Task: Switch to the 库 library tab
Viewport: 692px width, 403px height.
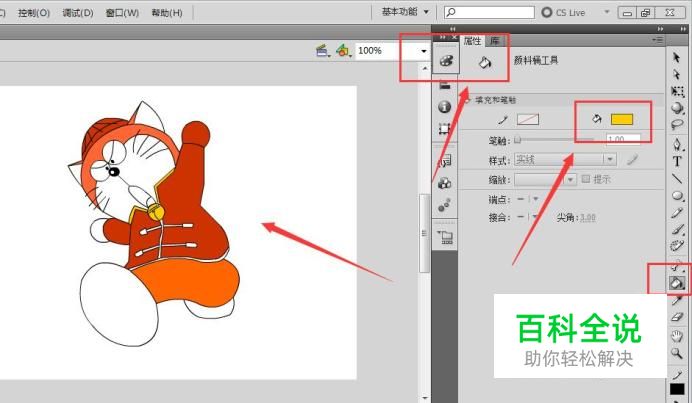Action: tap(495, 41)
